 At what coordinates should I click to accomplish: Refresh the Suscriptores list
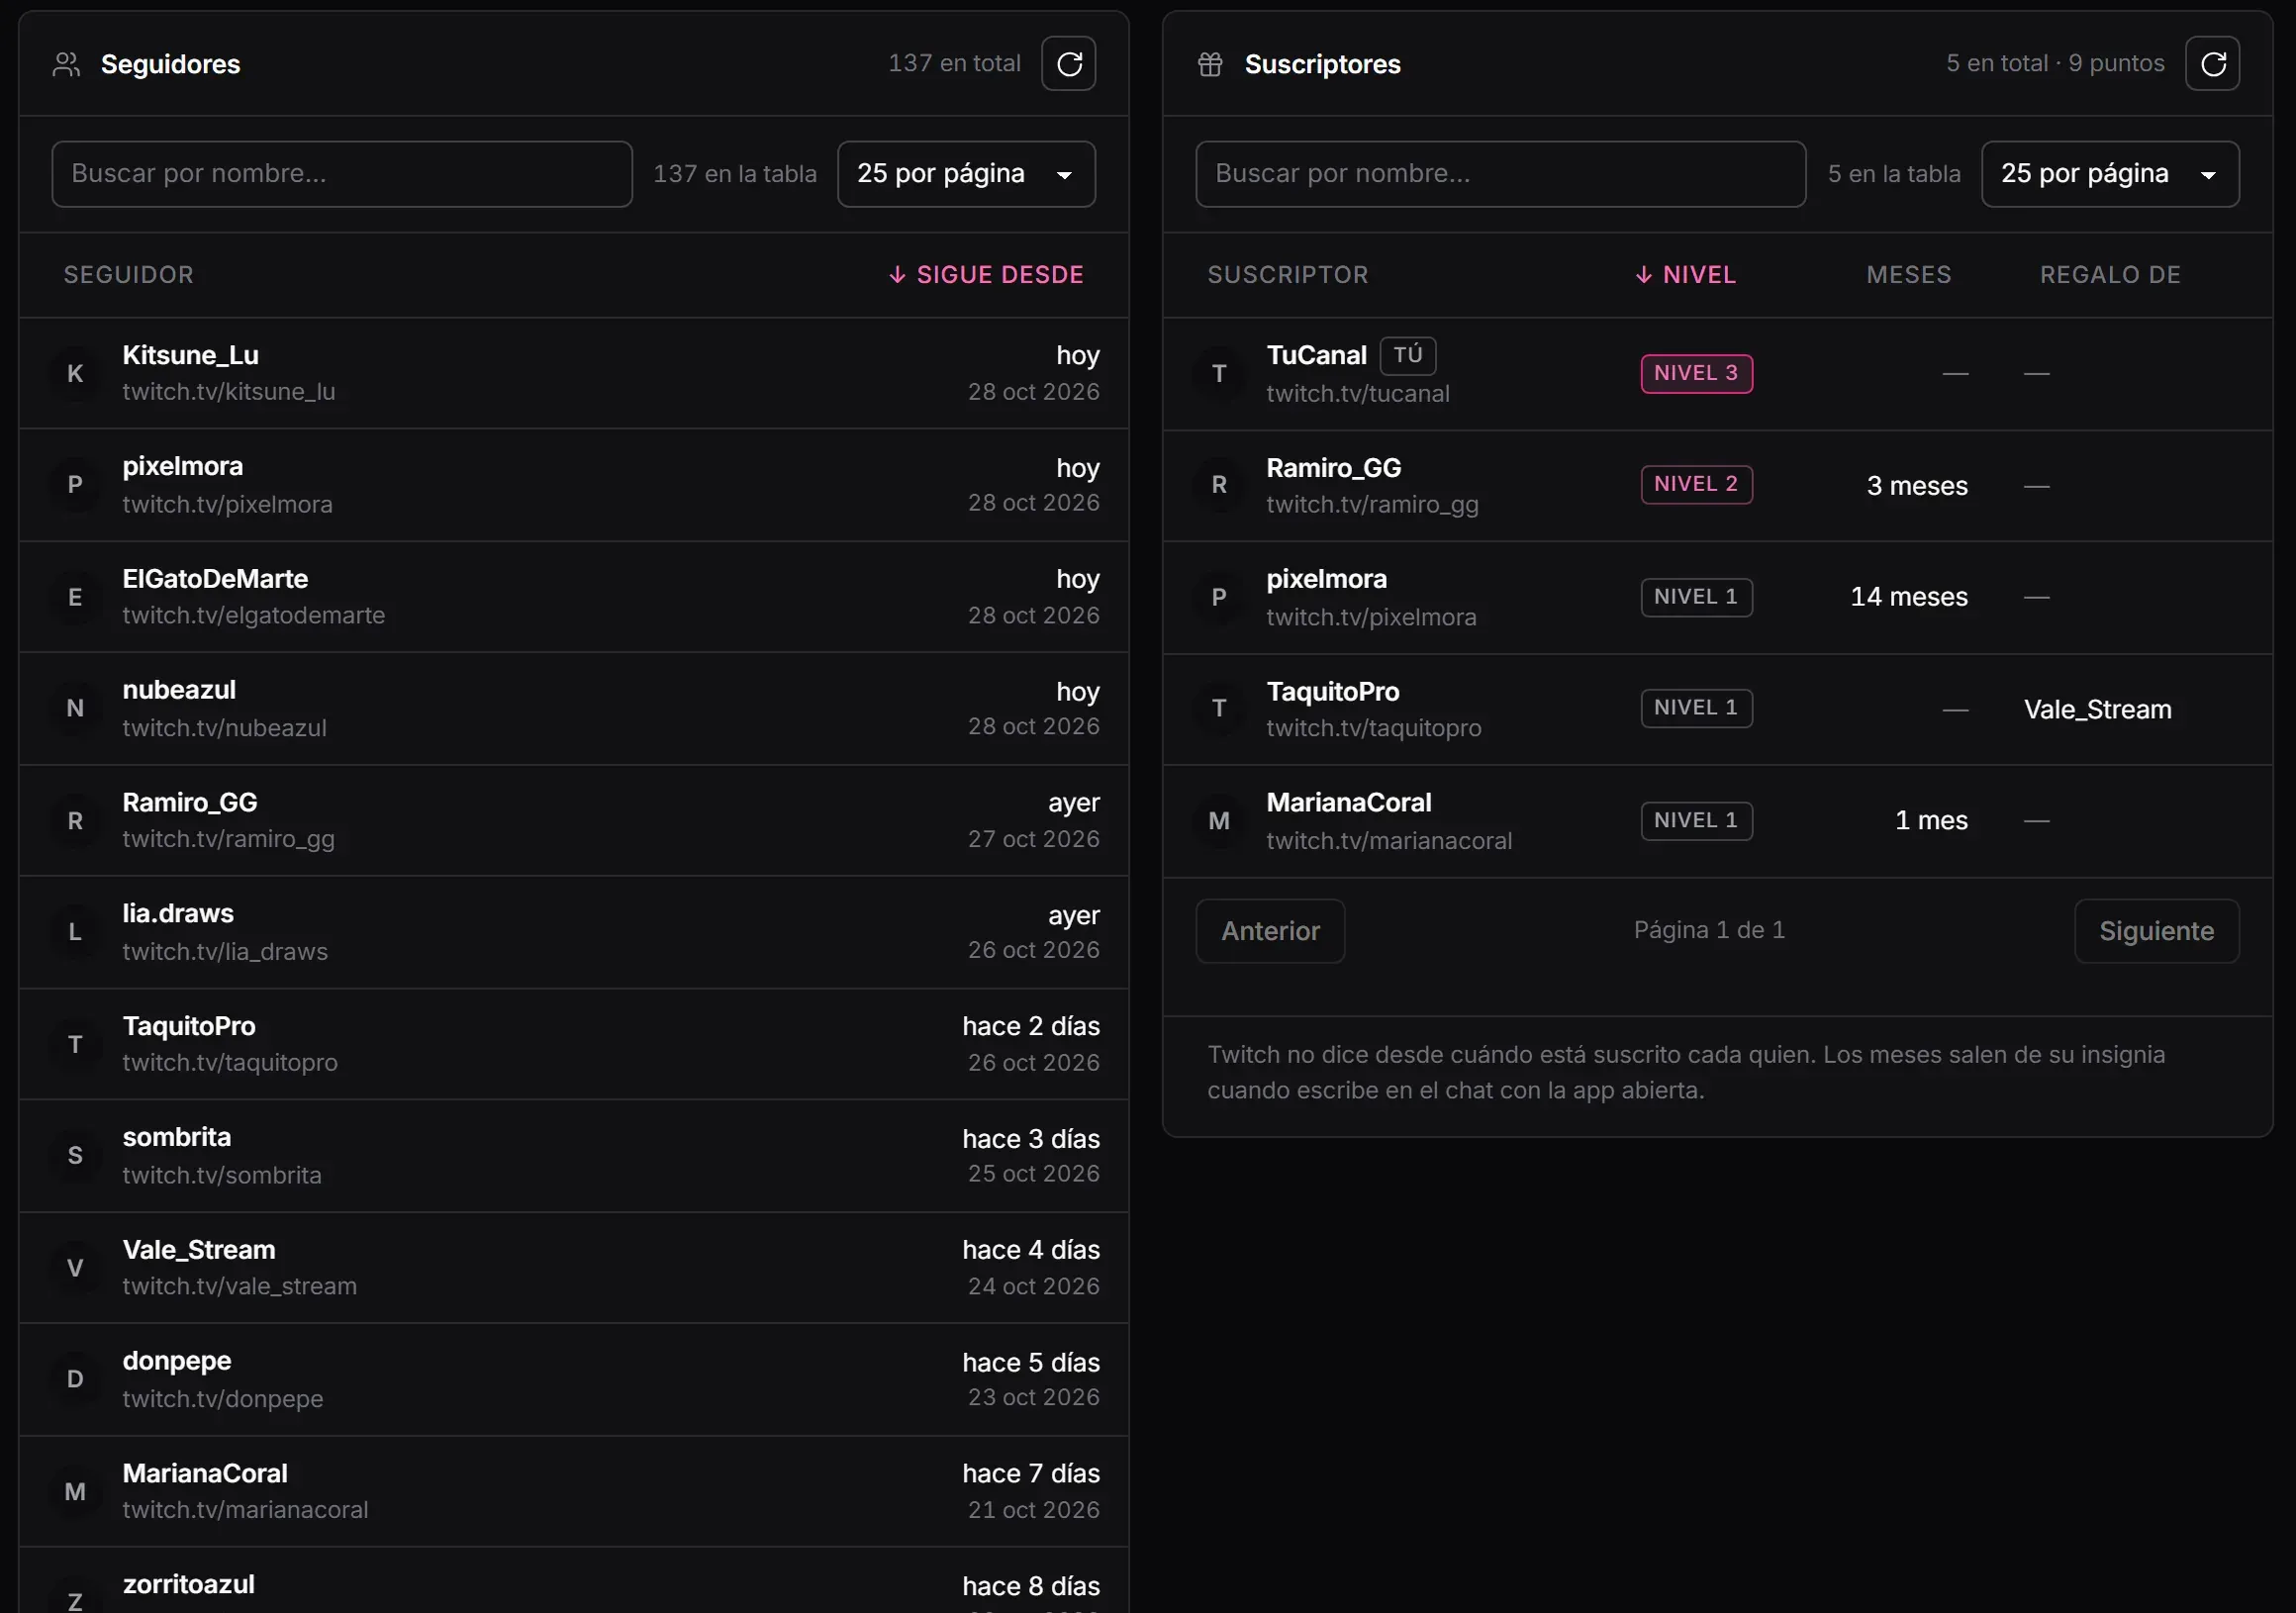pos(2212,64)
